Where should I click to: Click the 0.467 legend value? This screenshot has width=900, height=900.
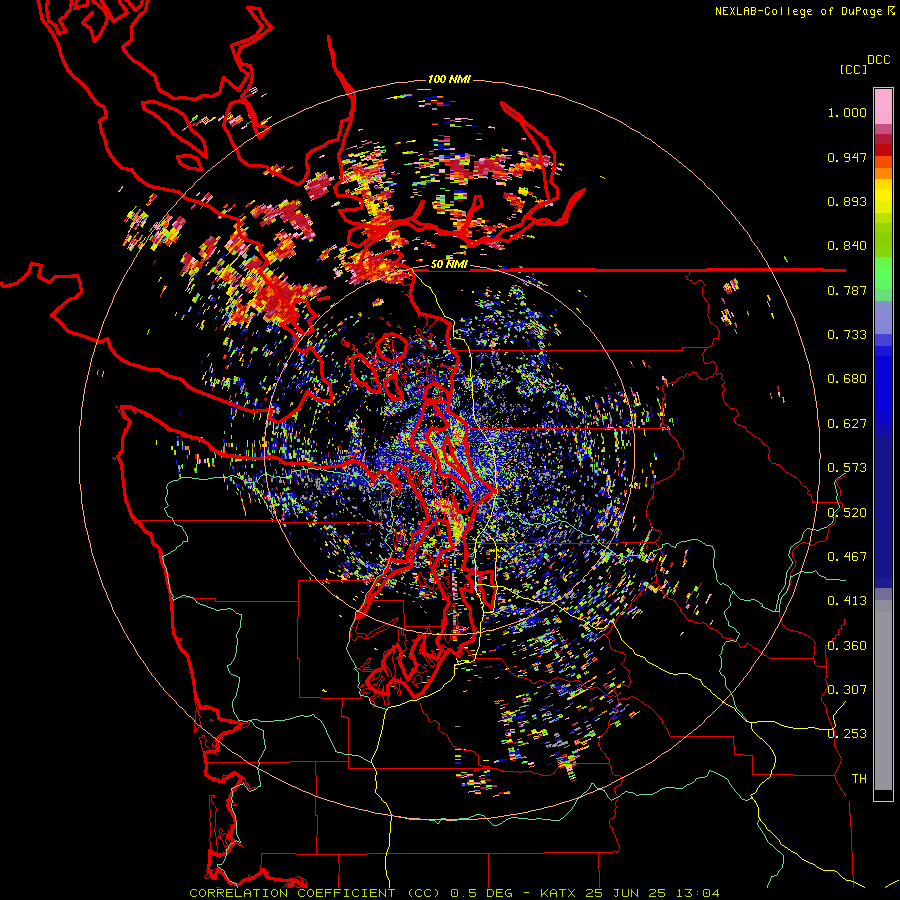click(x=847, y=557)
